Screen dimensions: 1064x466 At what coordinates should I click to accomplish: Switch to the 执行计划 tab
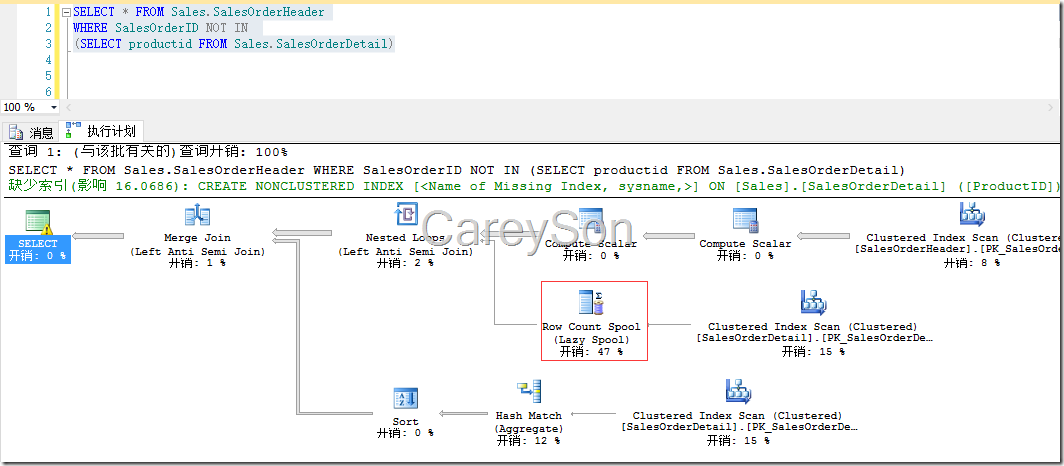[x=102, y=131]
